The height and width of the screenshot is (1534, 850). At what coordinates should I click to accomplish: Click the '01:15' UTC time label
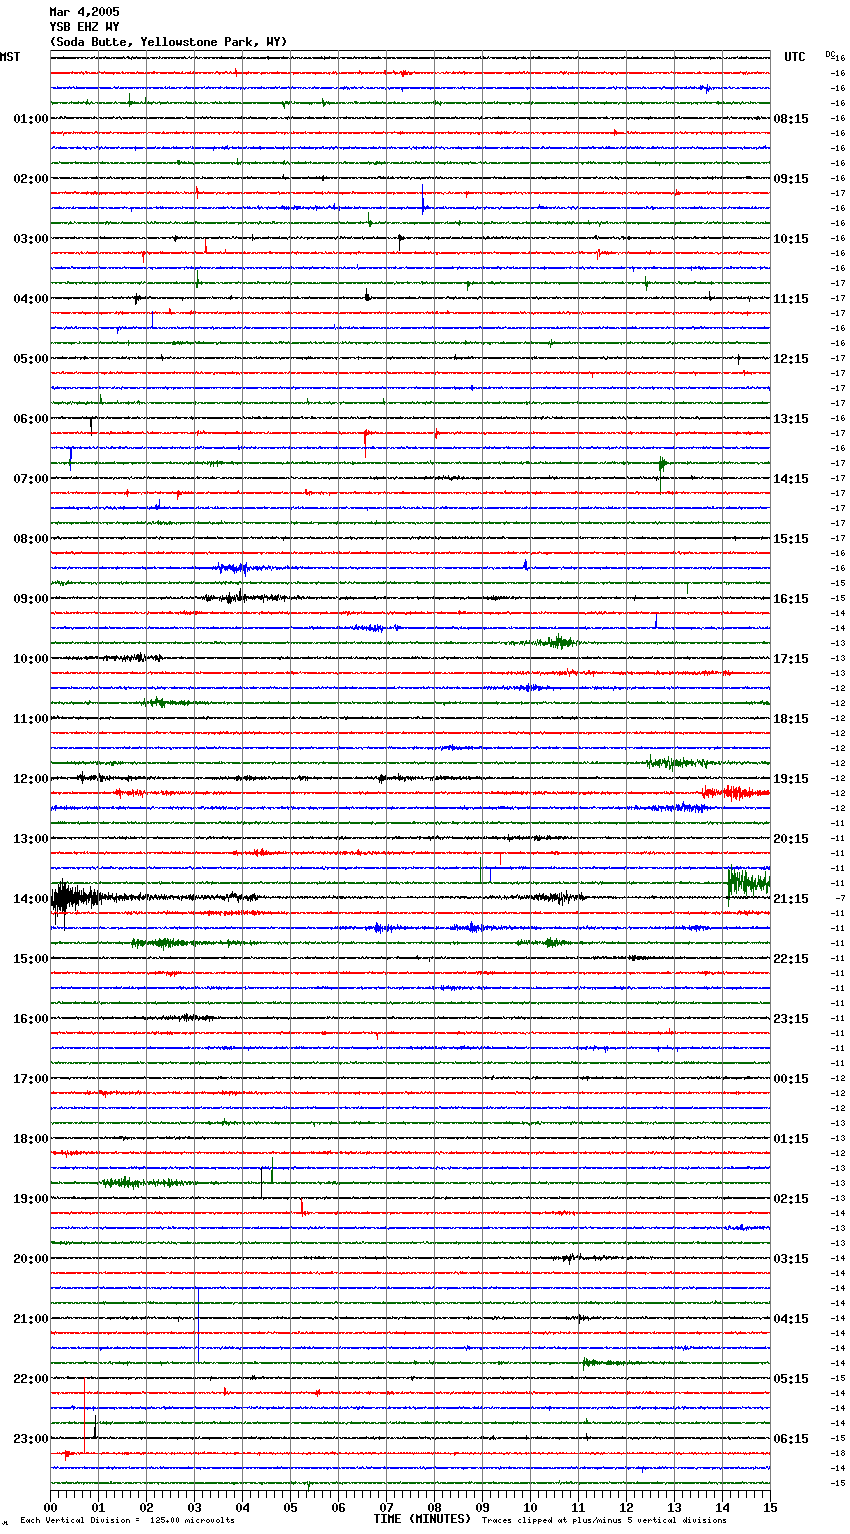[x=791, y=1139]
